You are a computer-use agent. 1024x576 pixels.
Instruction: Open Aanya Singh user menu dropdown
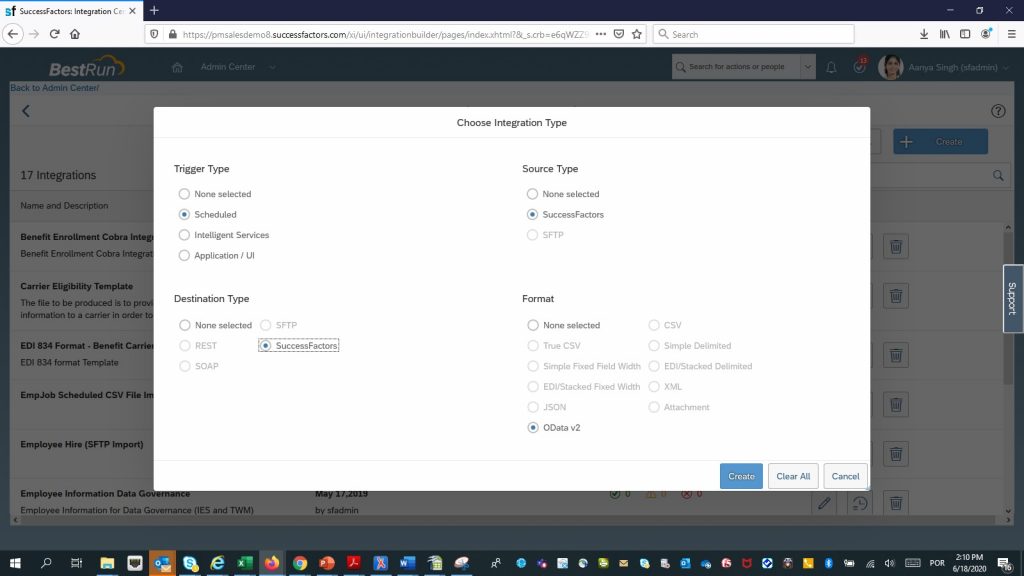point(1006,67)
